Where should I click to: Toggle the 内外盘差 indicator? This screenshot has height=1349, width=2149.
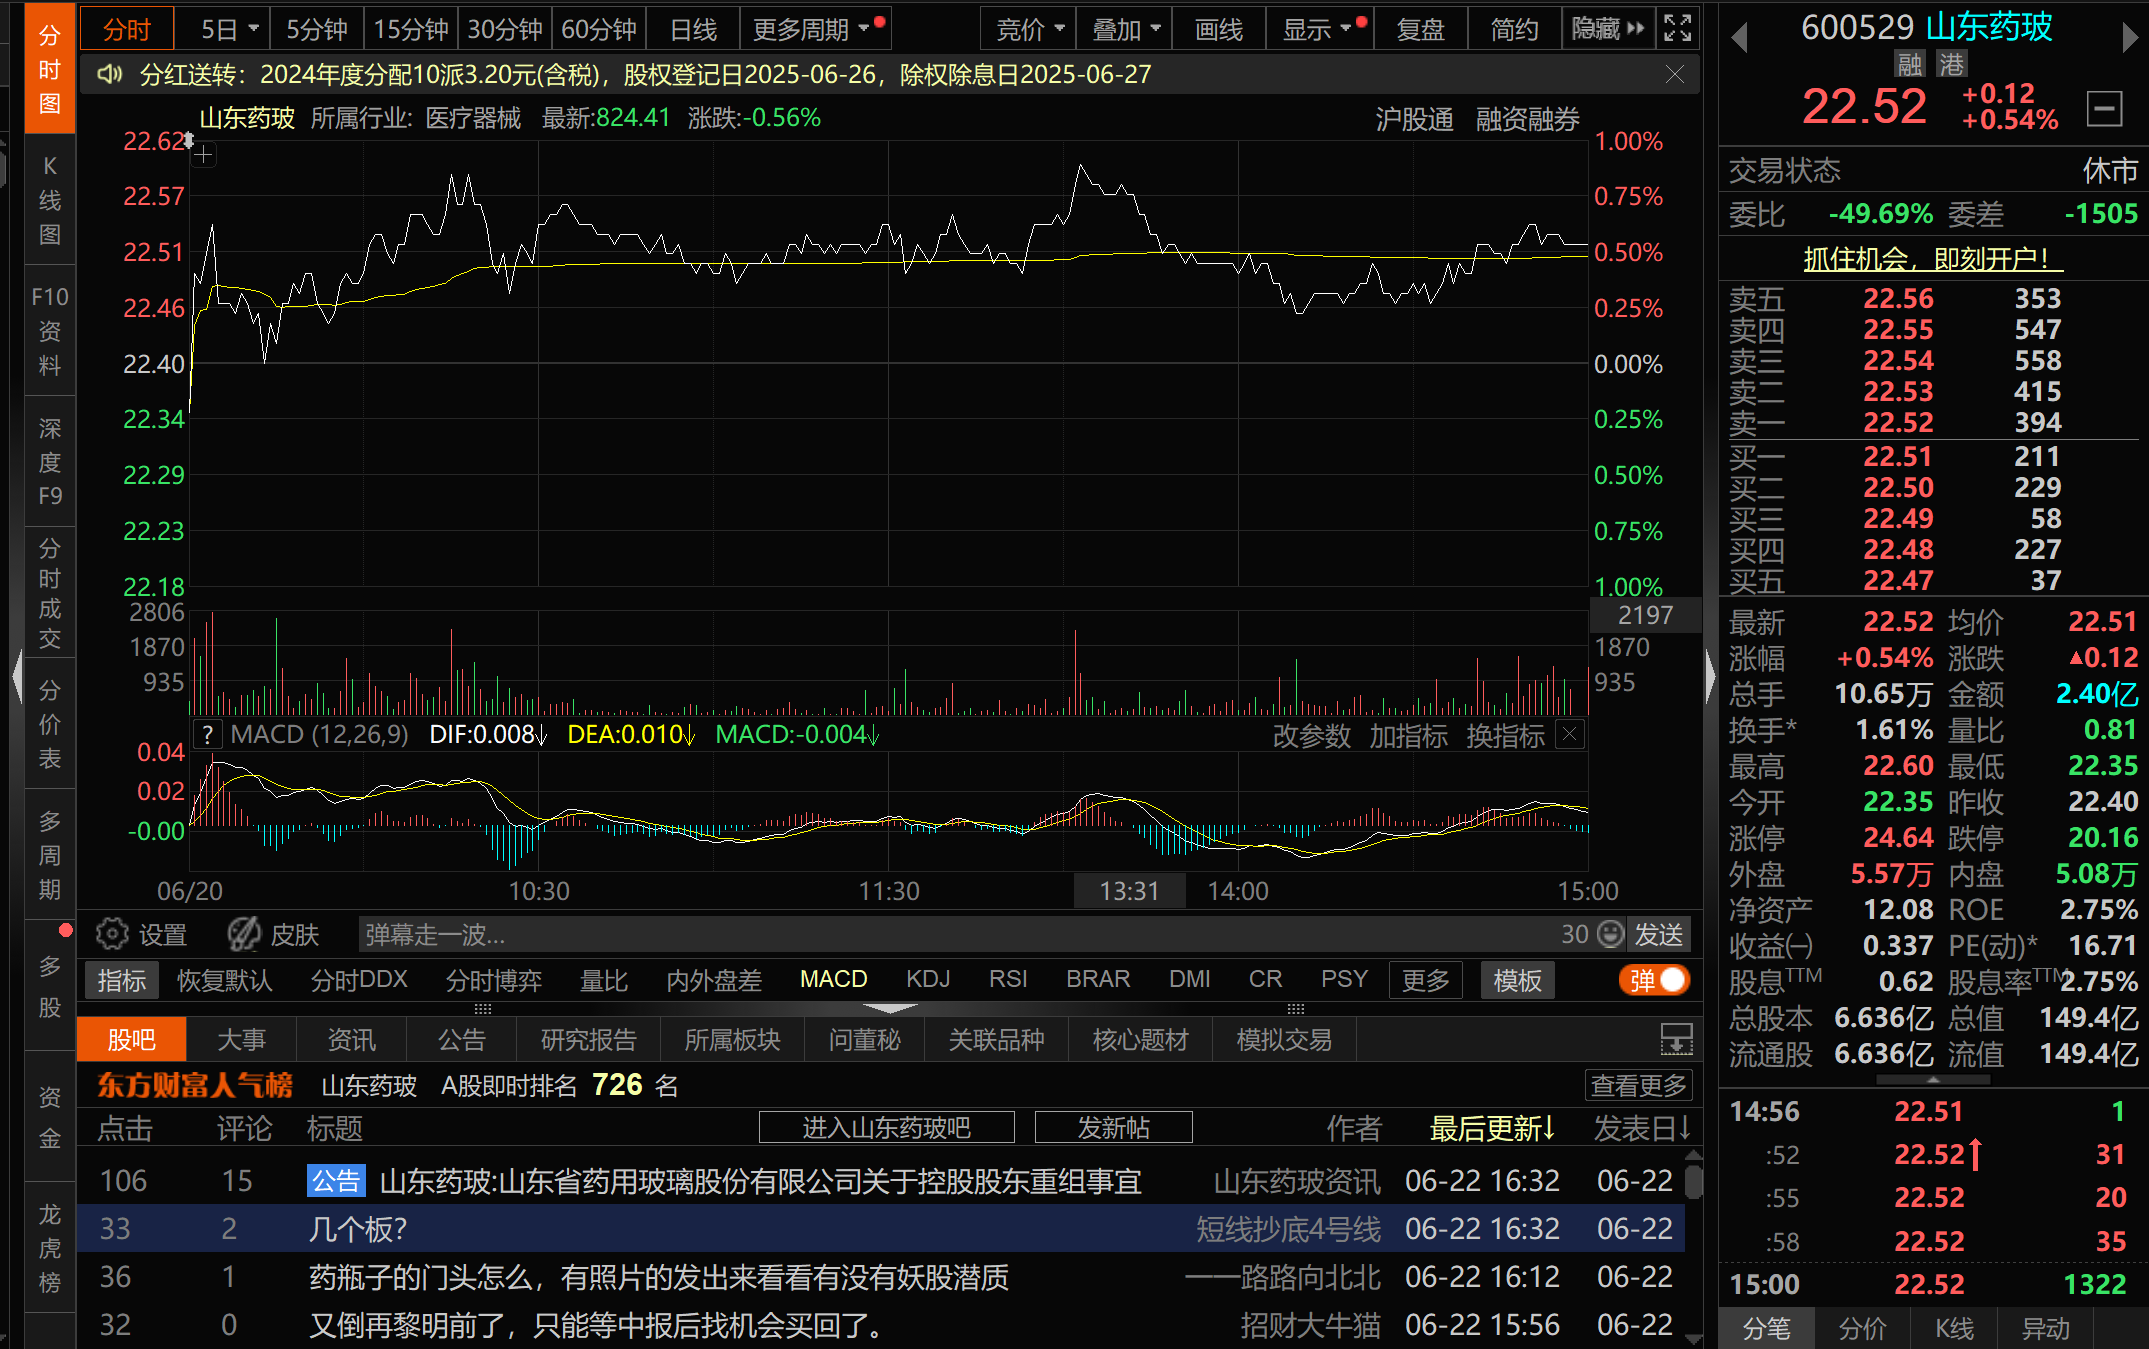714,980
